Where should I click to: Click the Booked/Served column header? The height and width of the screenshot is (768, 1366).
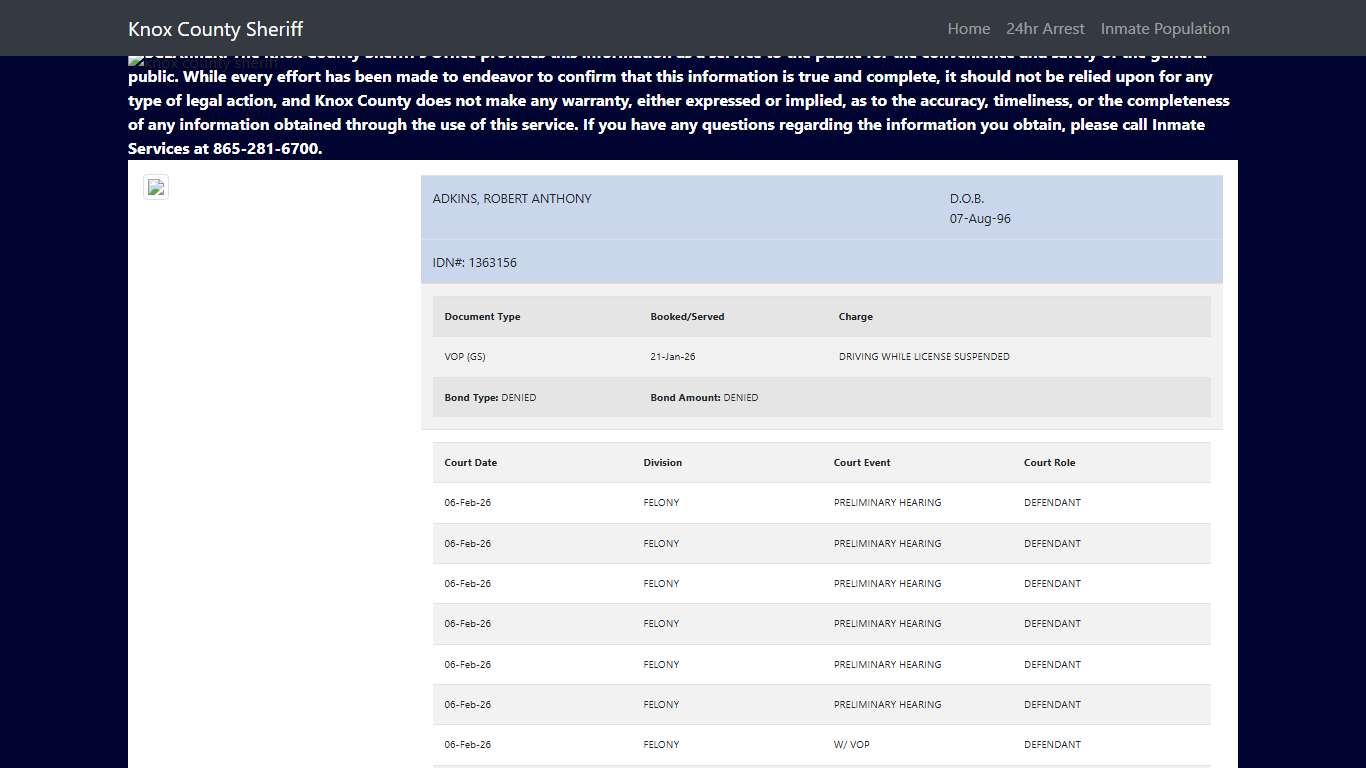tap(687, 316)
